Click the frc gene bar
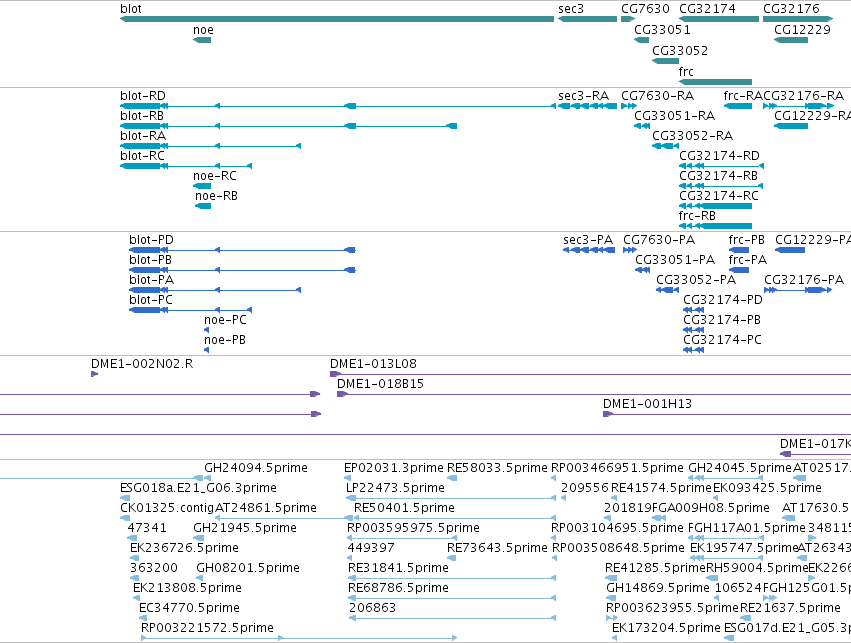The image size is (851, 643). [715, 82]
